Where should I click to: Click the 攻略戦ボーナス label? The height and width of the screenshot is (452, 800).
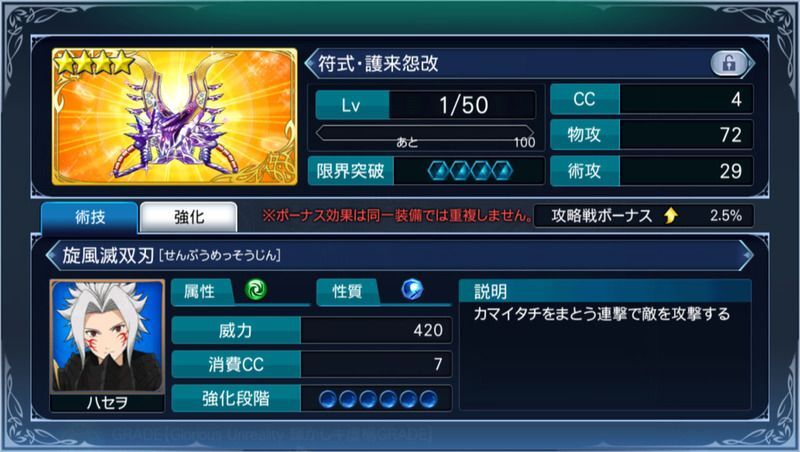point(602,216)
